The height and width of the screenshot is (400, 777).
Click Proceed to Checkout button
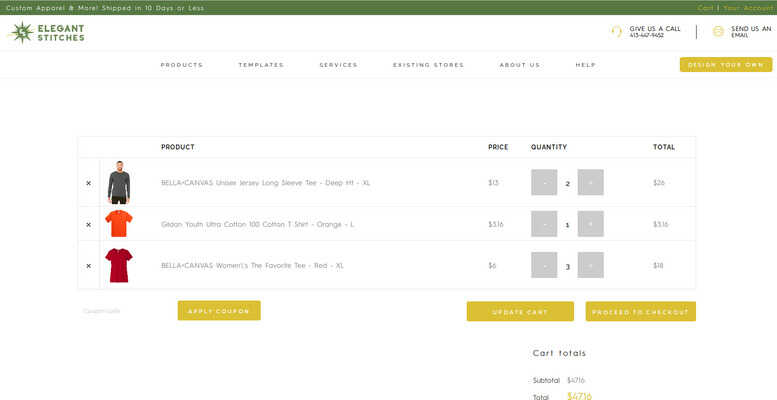tap(641, 312)
